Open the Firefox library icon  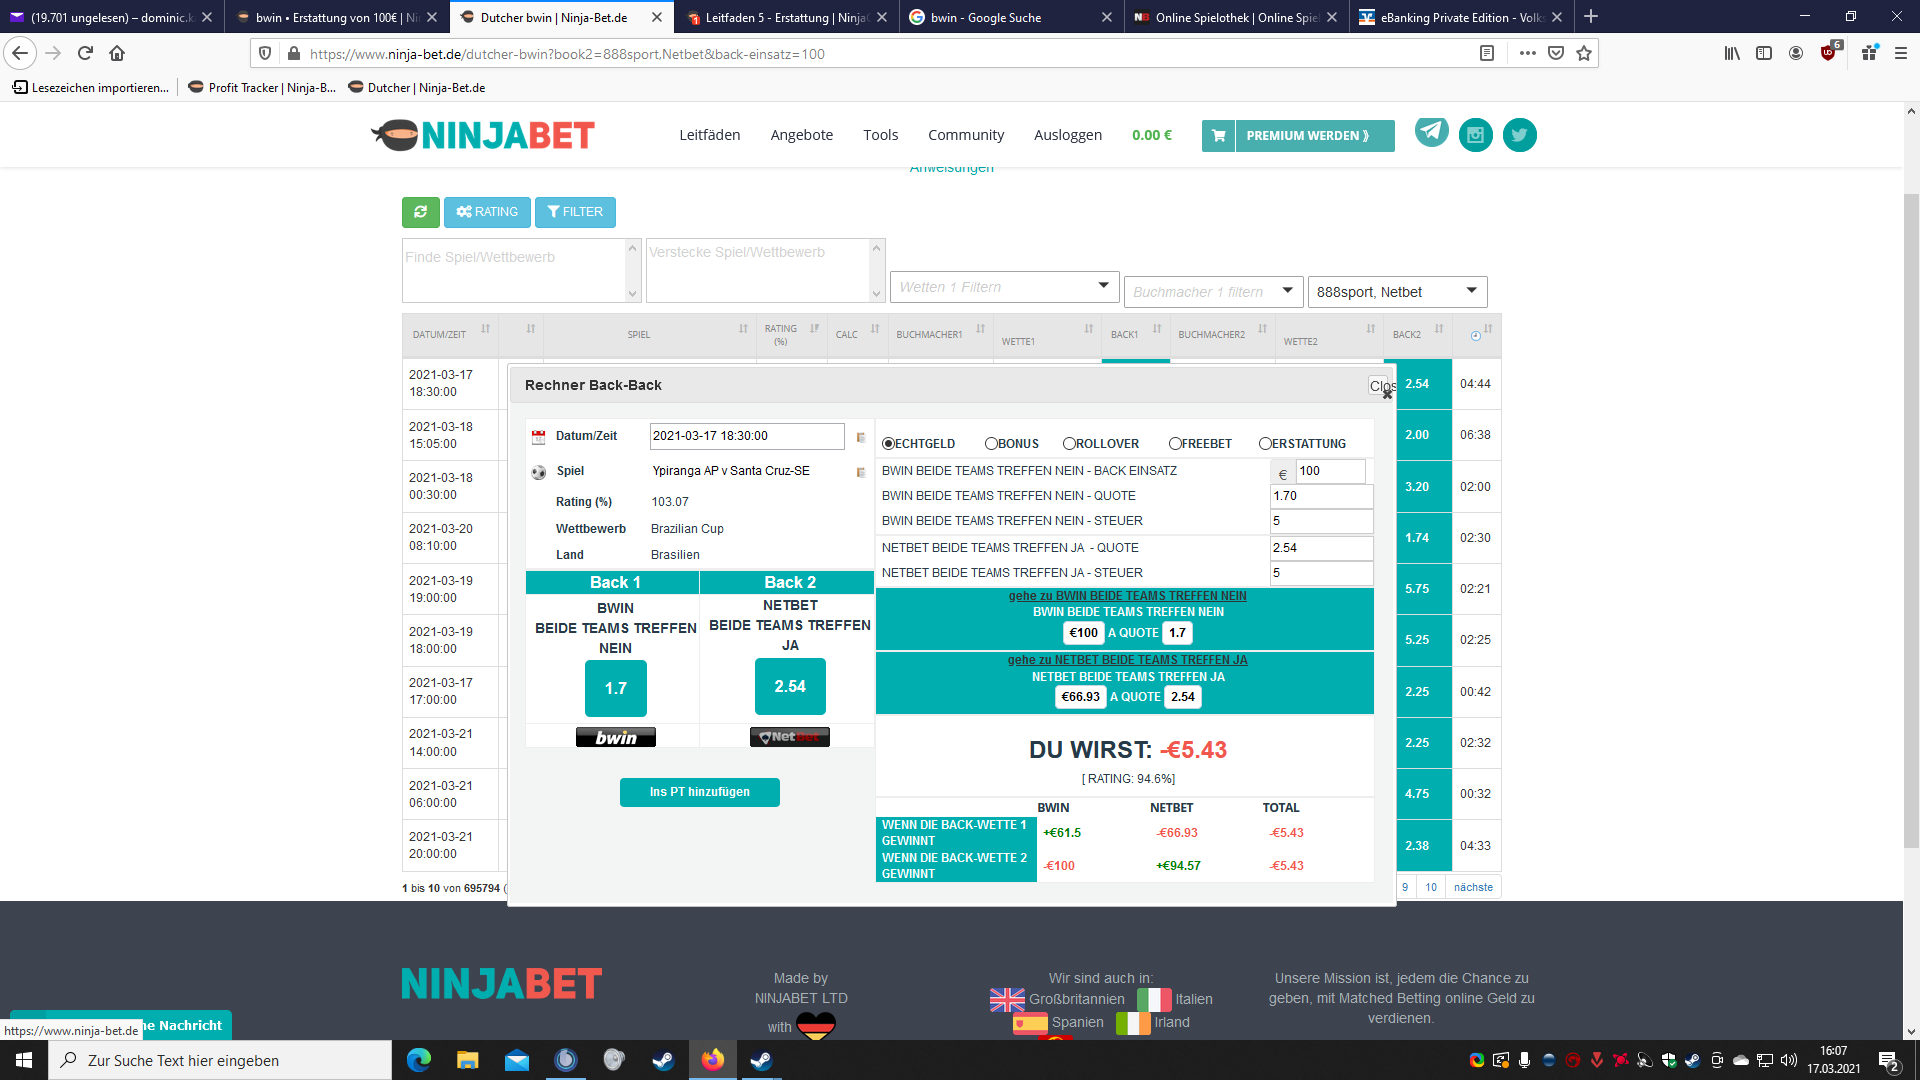click(1732, 53)
